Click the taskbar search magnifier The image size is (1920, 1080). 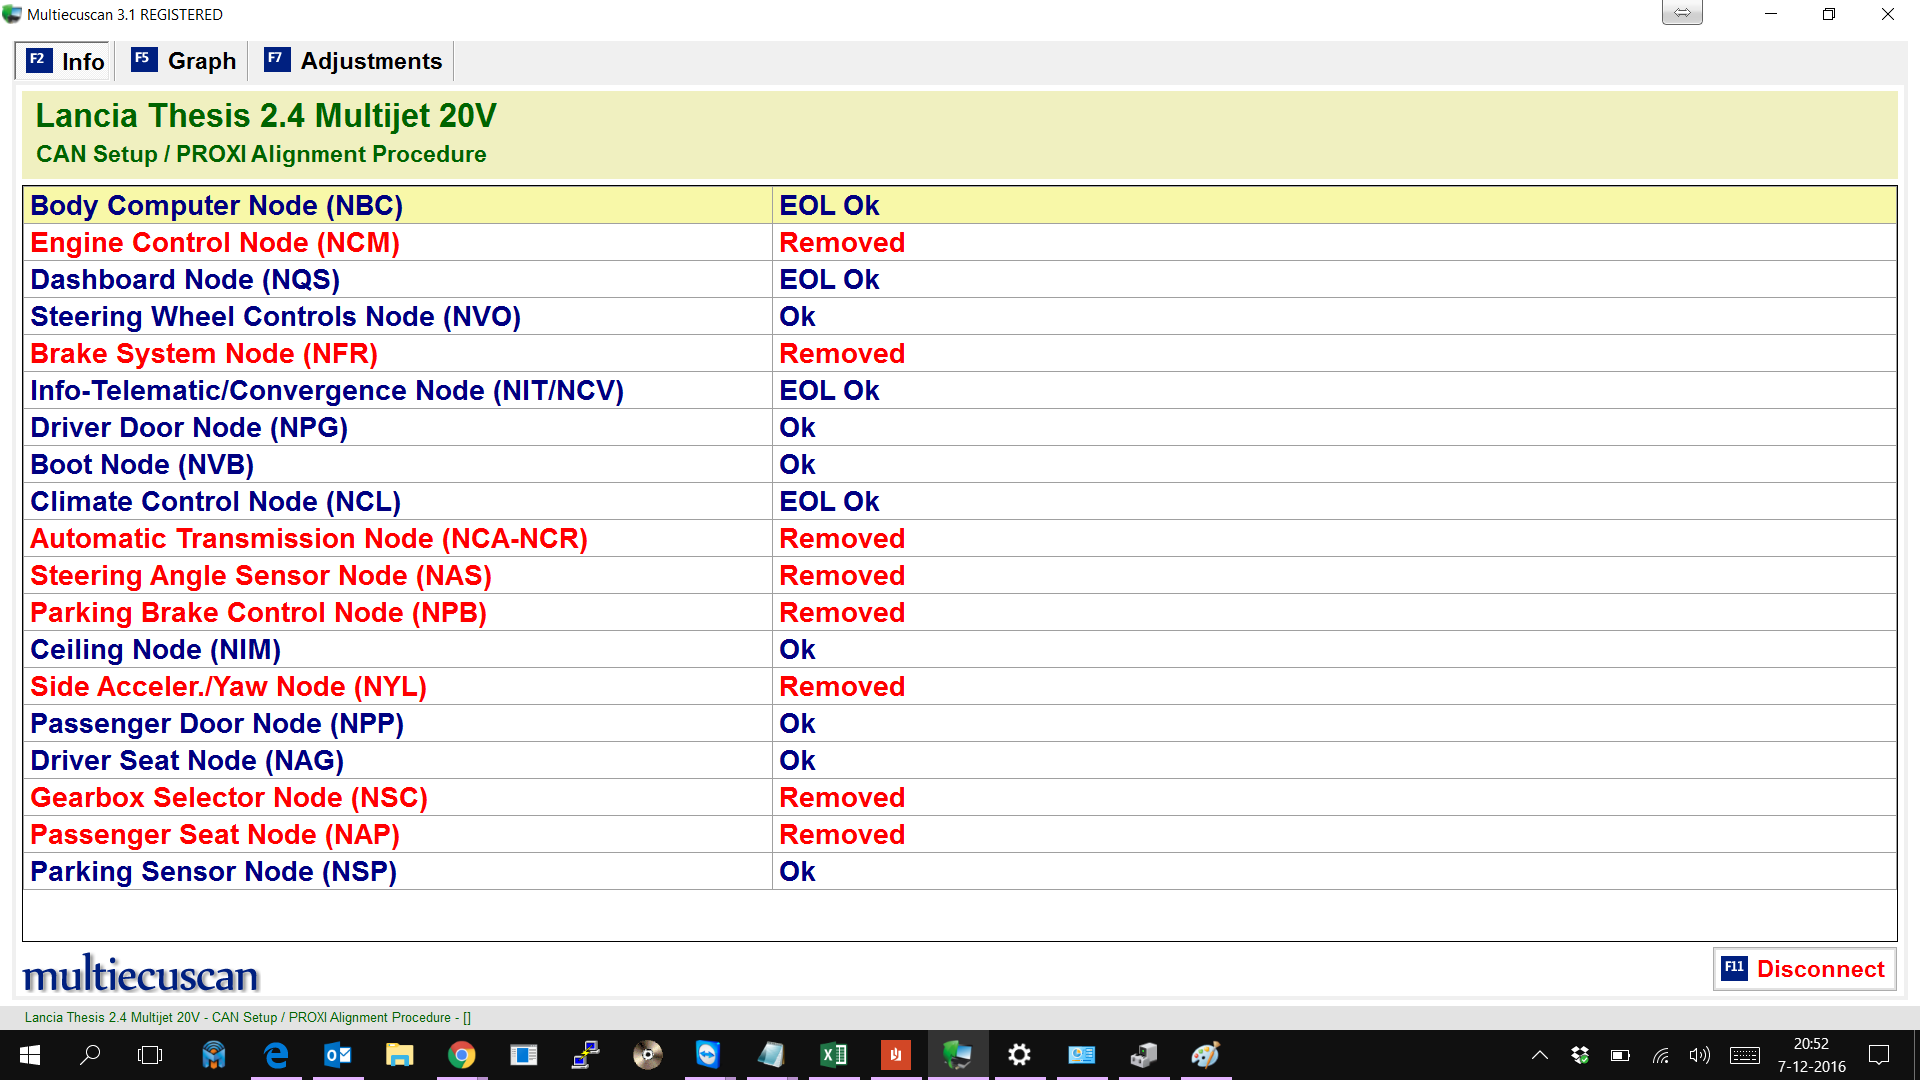(x=90, y=1054)
